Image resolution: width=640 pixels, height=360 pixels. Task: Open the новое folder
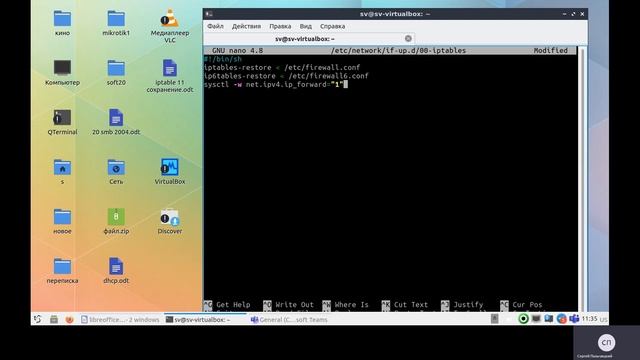tap(62, 217)
